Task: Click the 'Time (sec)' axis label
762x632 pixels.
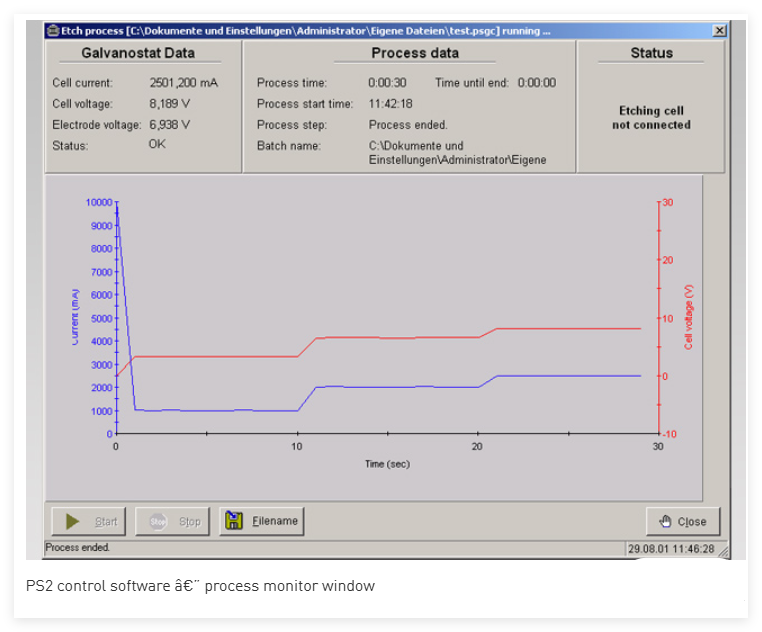Action: point(387,464)
